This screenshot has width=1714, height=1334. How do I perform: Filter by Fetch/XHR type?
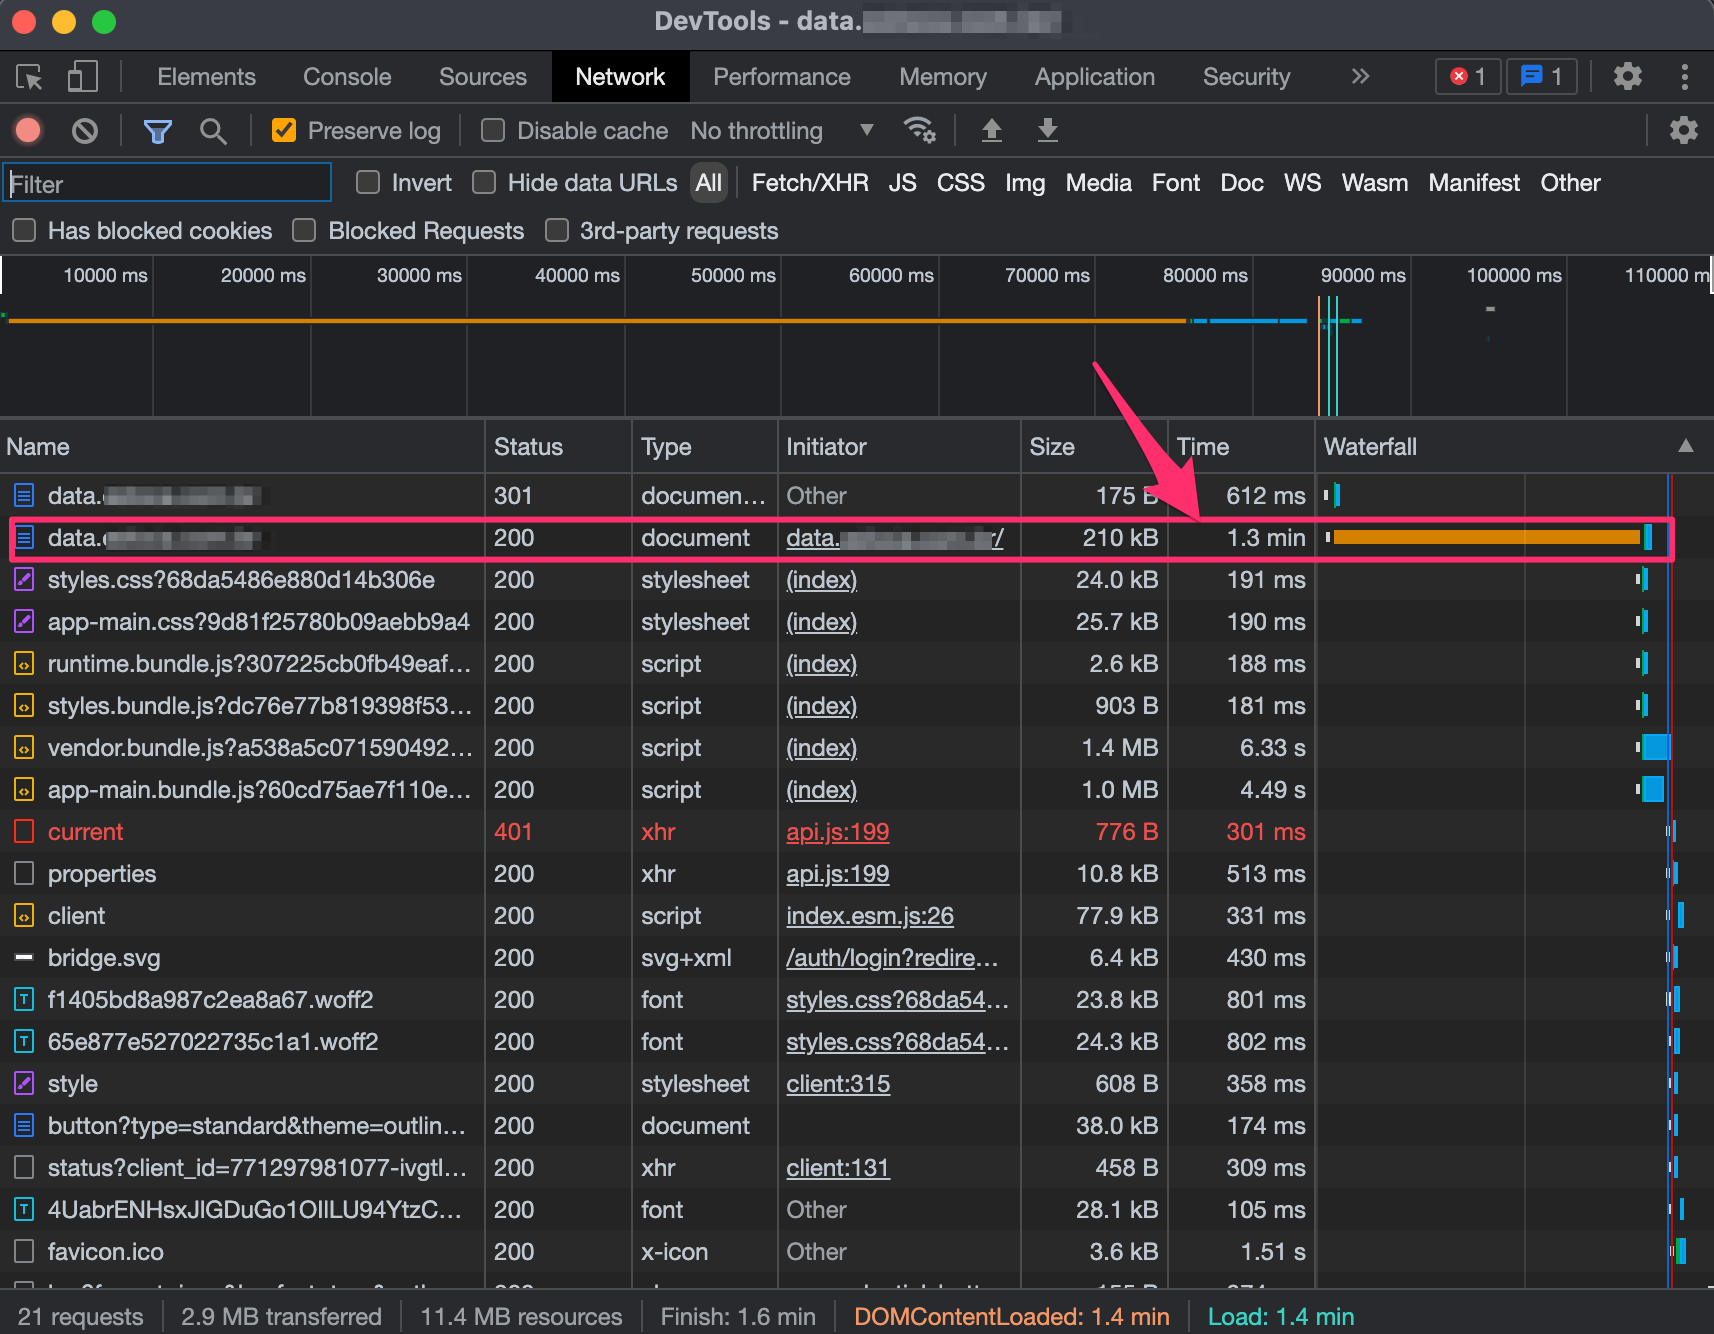(x=810, y=183)
